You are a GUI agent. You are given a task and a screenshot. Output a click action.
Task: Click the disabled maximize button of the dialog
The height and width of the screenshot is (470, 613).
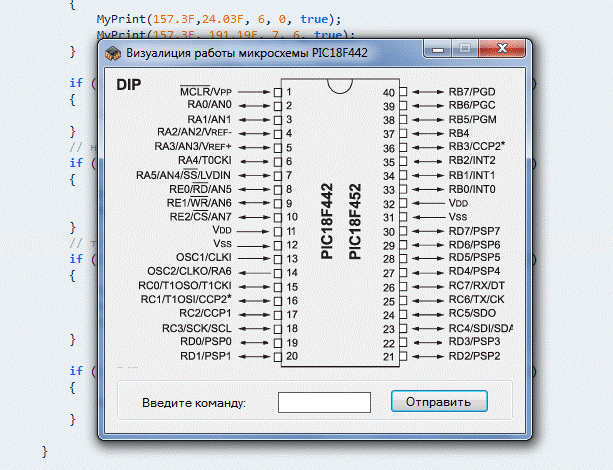[x=465, y=49]
